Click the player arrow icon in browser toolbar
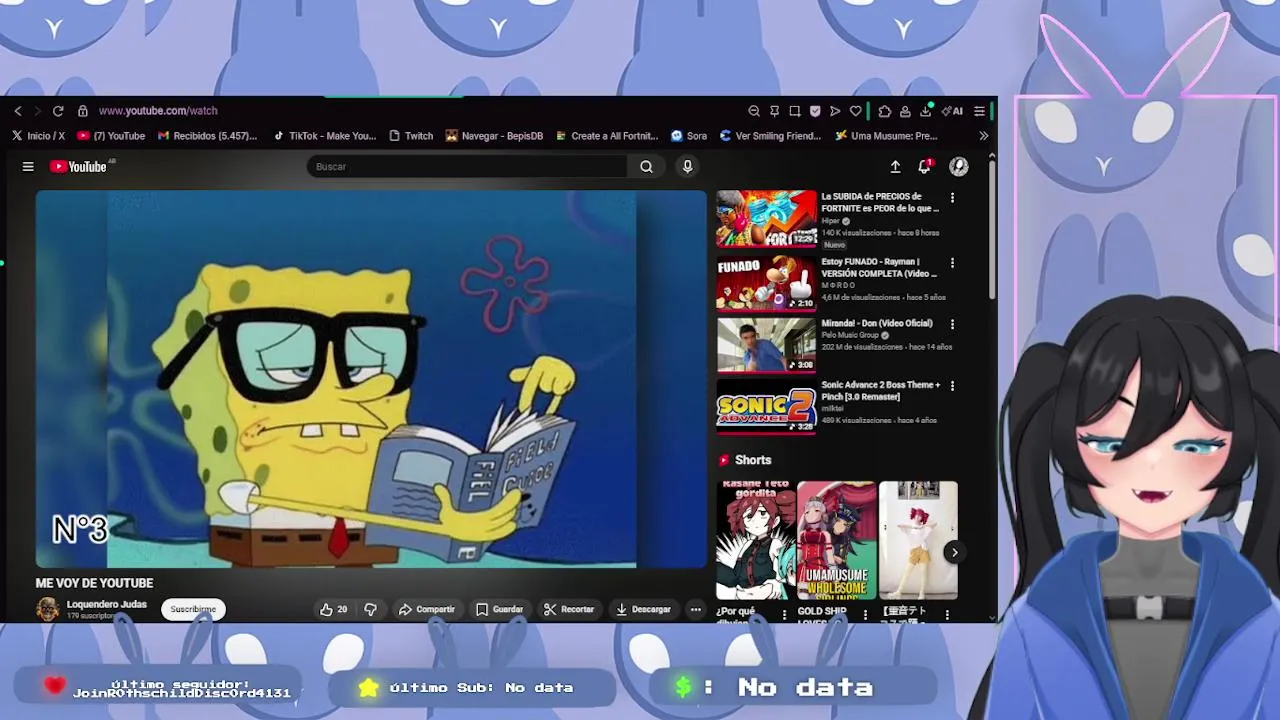1280x720 pixels. 835,111
